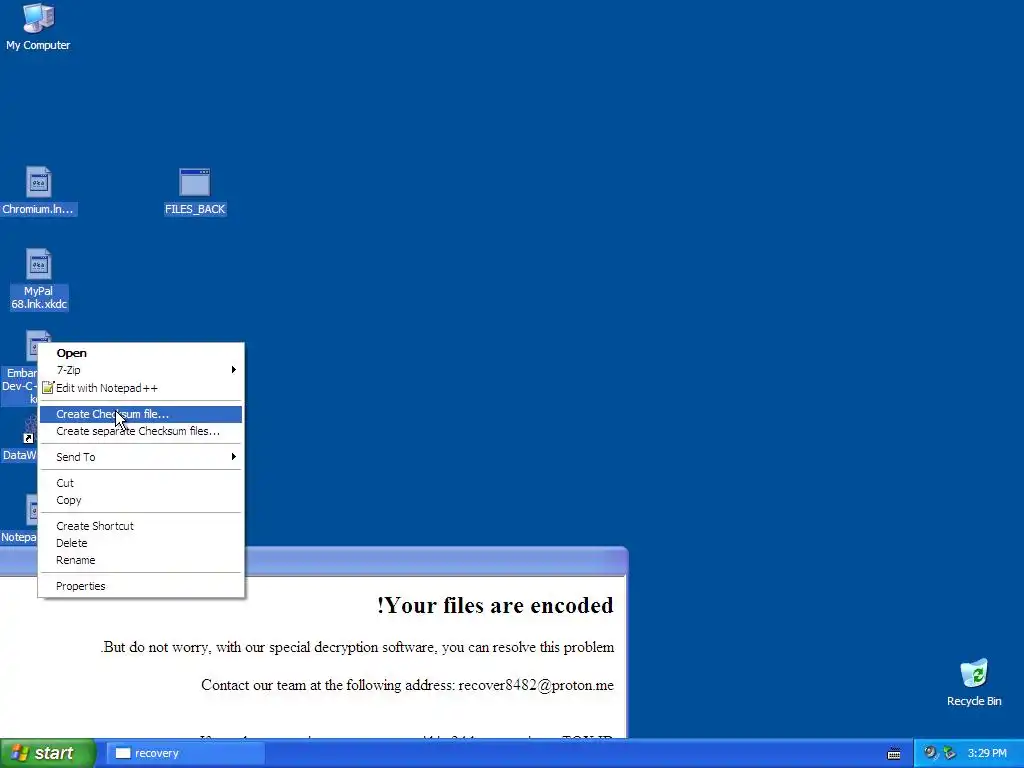Choose Edit with Notepad++ menu entry
Image resolution: width=1024 pixels, height=768 pixels.
pos(141,388)
